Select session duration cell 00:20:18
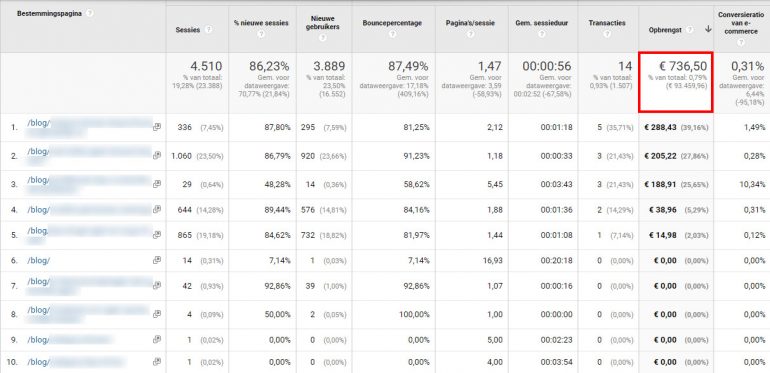 coord(556,261)
